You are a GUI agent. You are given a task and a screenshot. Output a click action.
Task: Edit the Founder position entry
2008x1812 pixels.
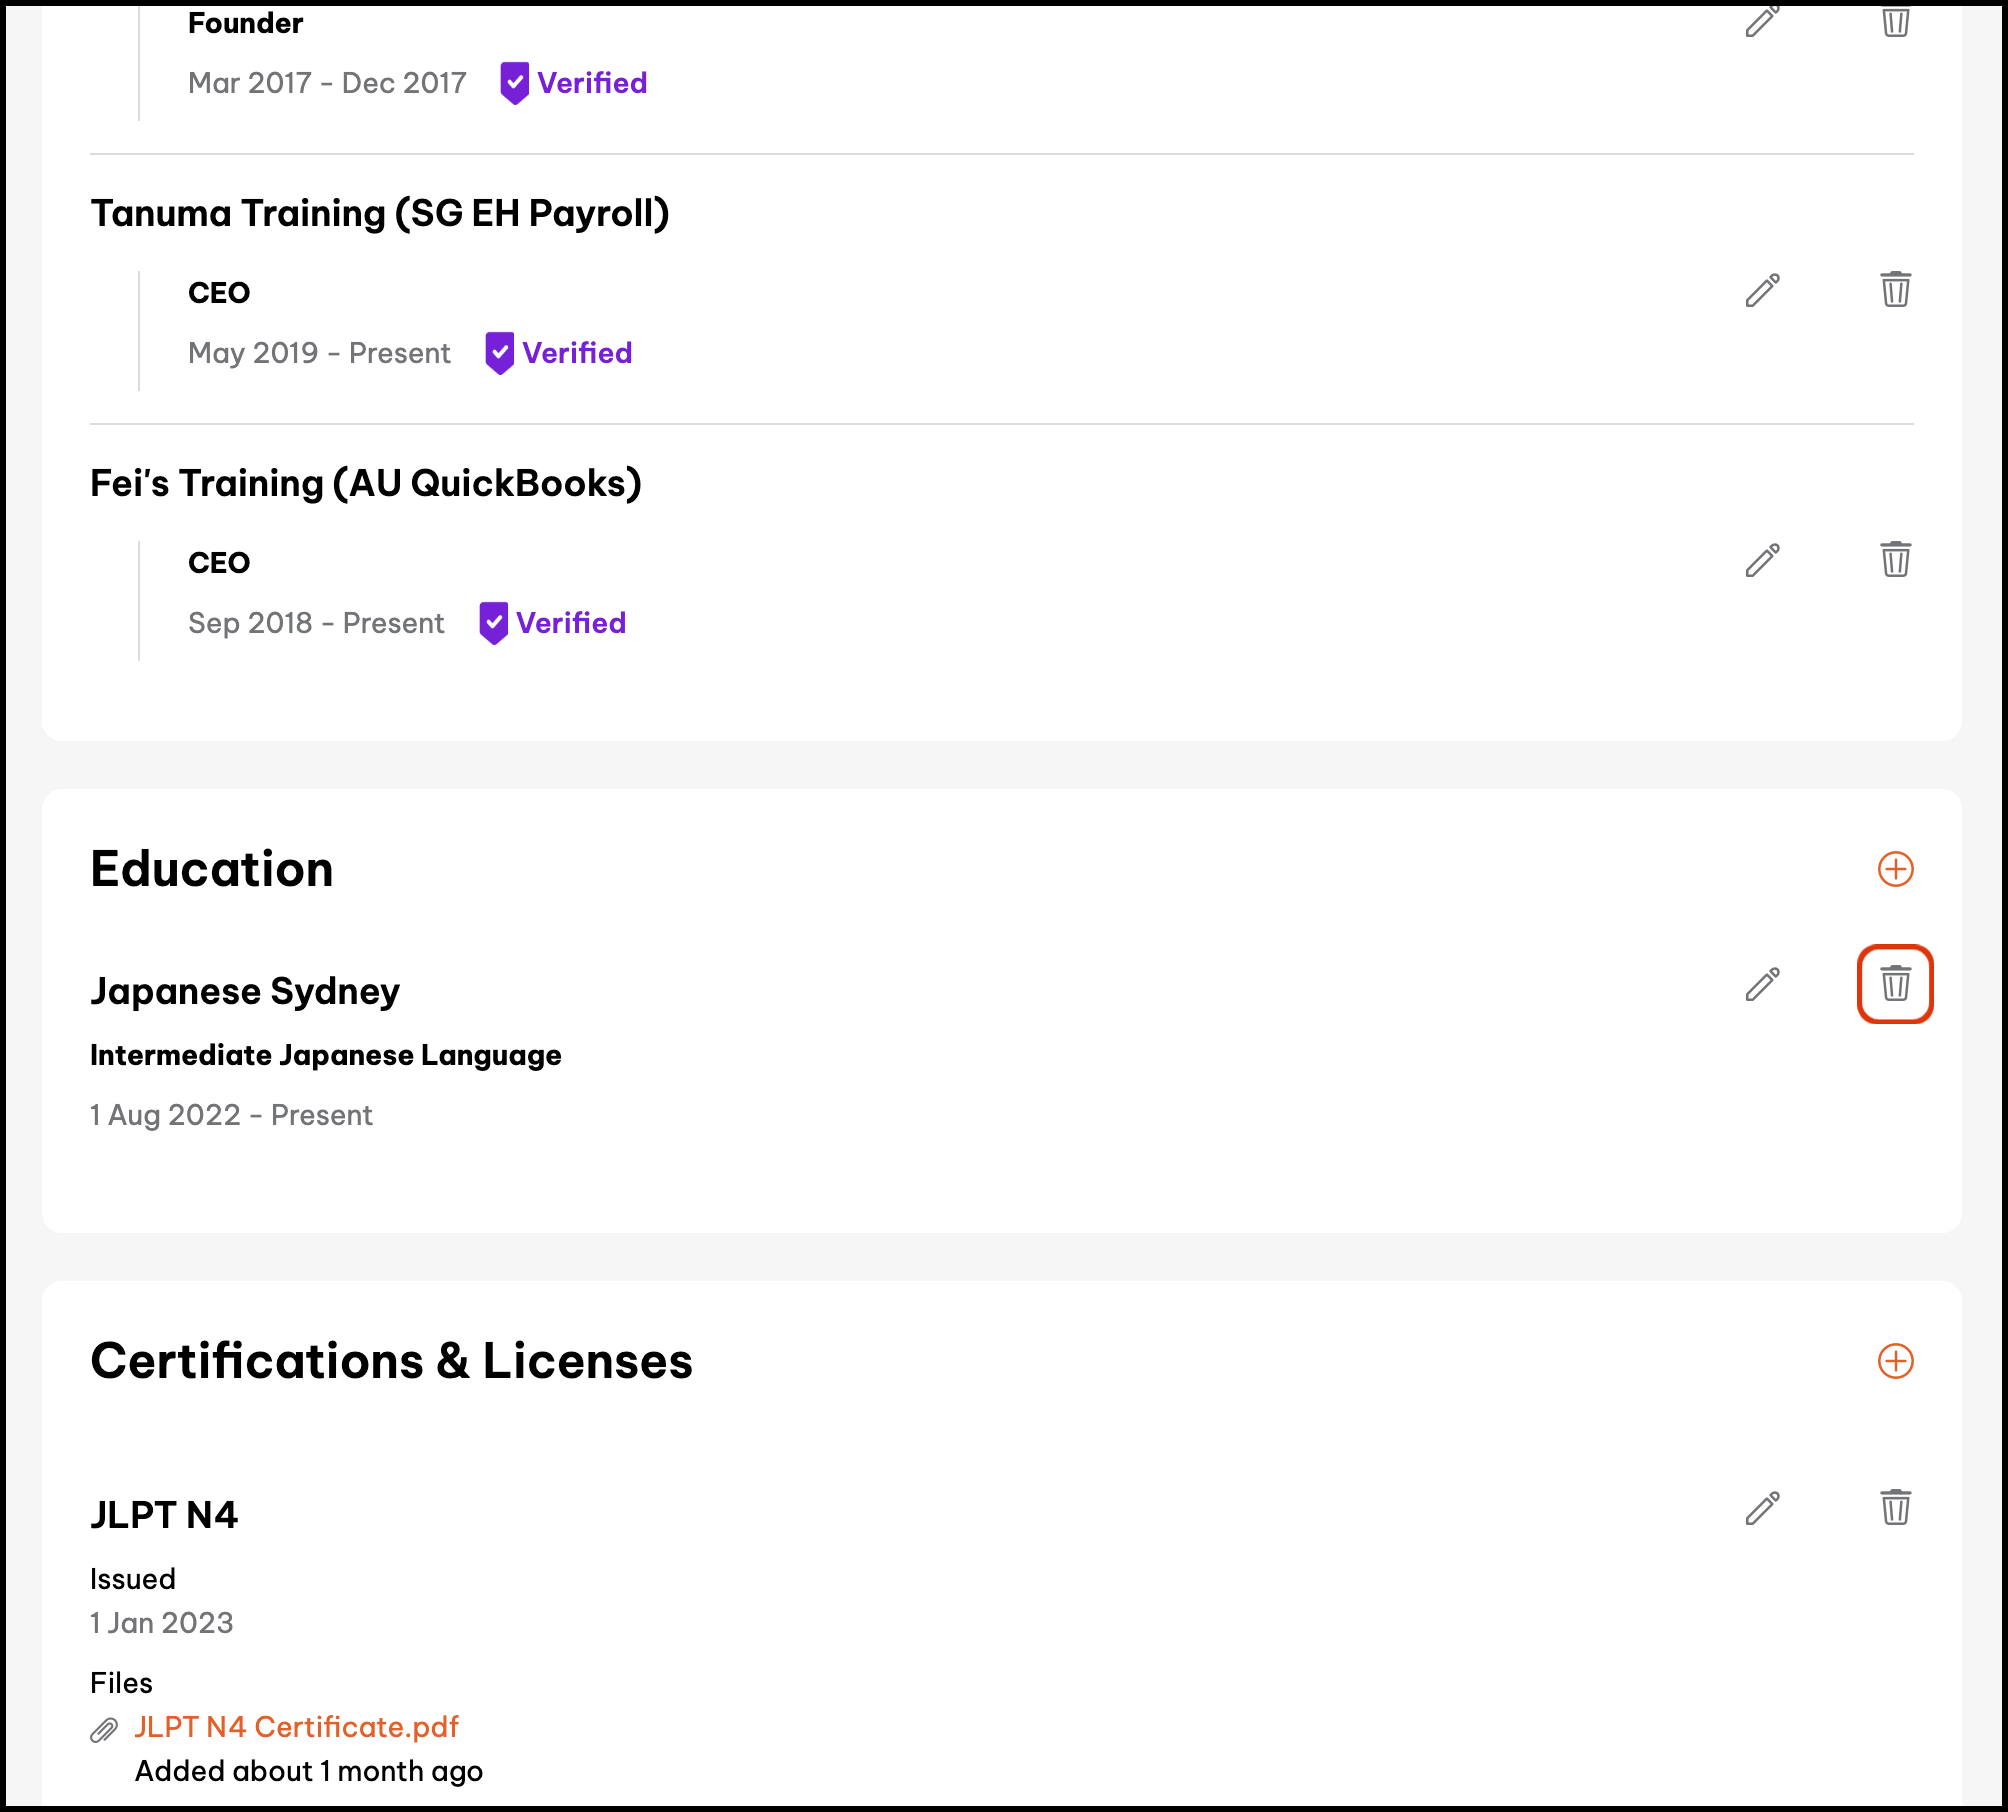tap(1762, 20)
